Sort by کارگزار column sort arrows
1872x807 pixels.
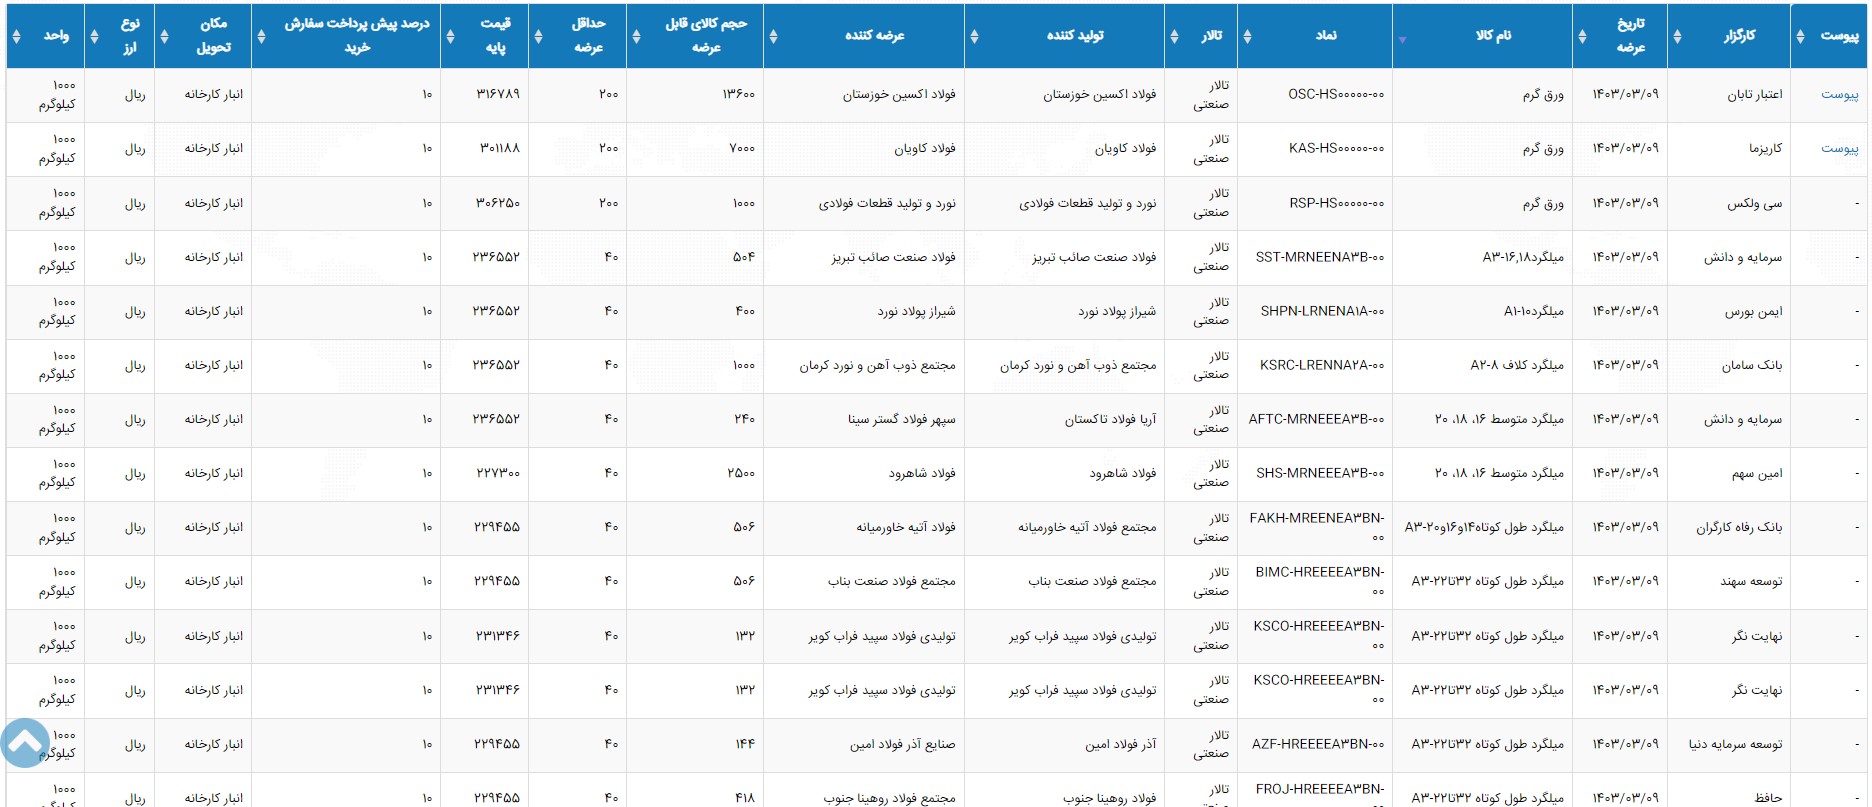1677,36
